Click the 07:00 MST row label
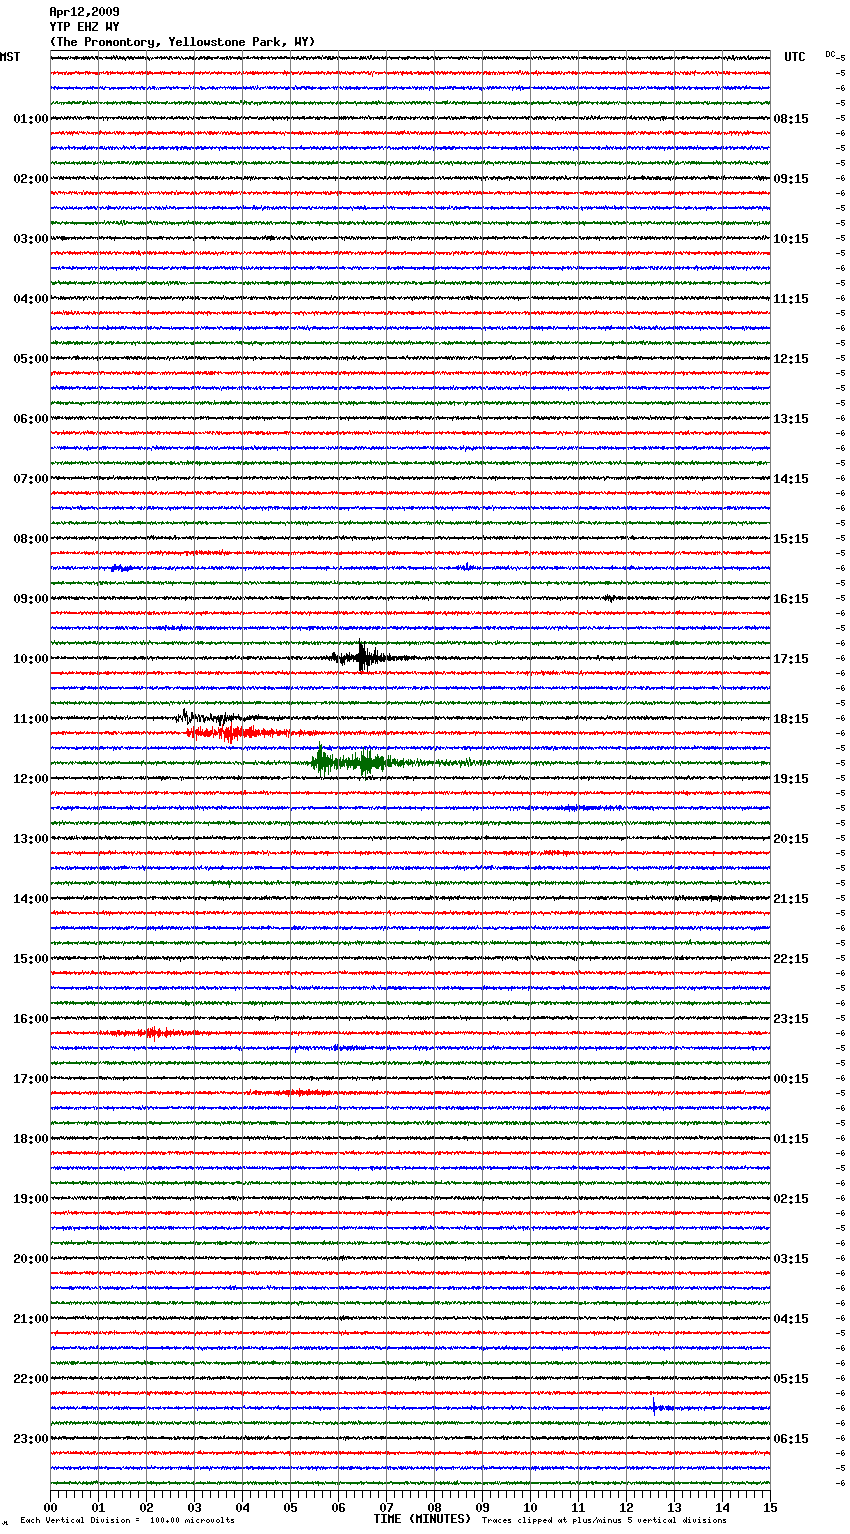Image resolution: width=850 pixels, height=1534 pixels. [x=30, y=479]
